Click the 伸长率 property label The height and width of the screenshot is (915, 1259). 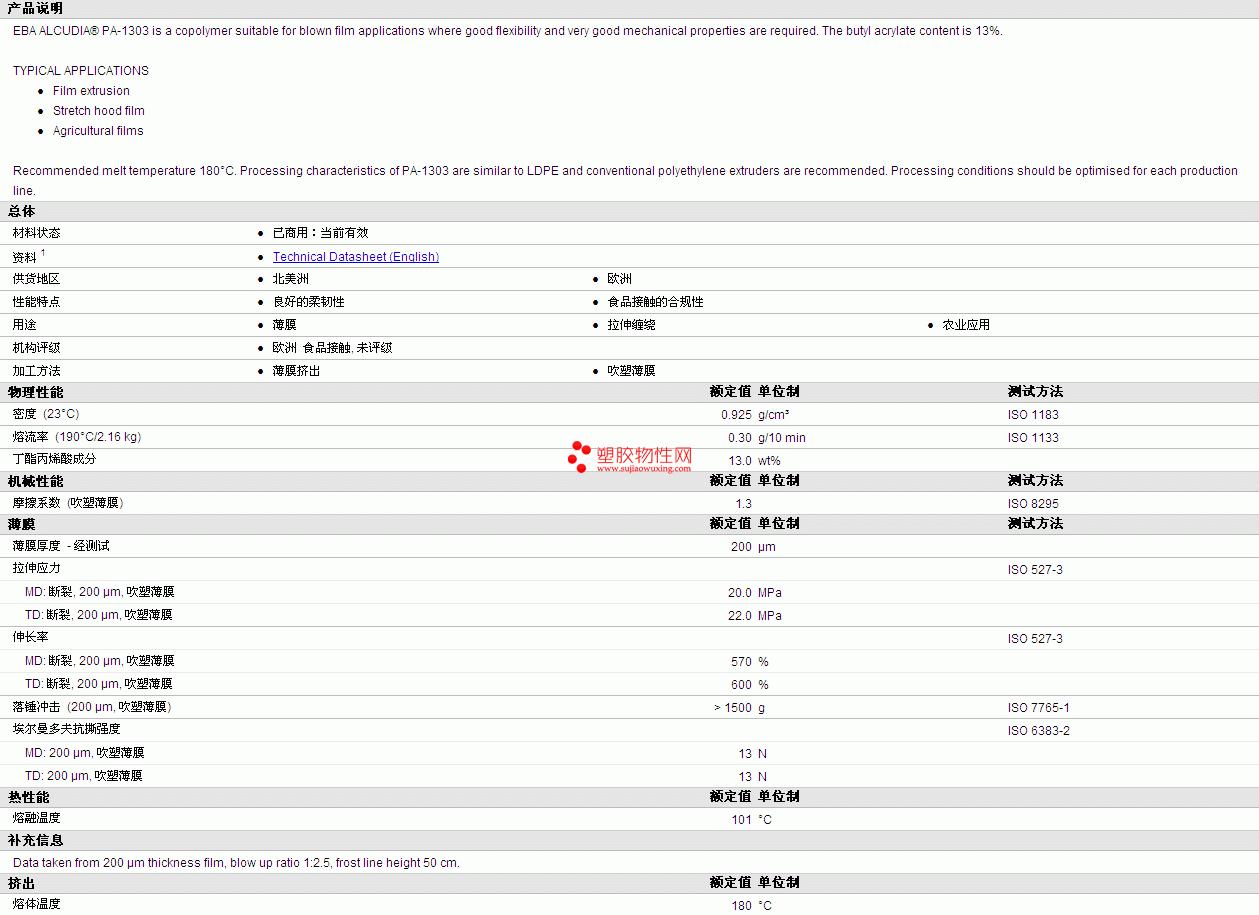click(31, 637)
